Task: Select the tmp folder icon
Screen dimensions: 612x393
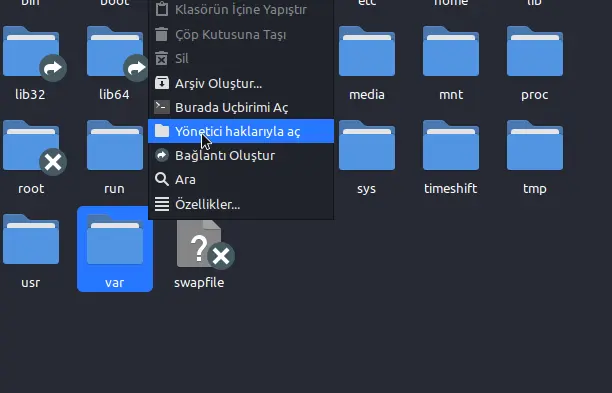Action: (535, 145)
